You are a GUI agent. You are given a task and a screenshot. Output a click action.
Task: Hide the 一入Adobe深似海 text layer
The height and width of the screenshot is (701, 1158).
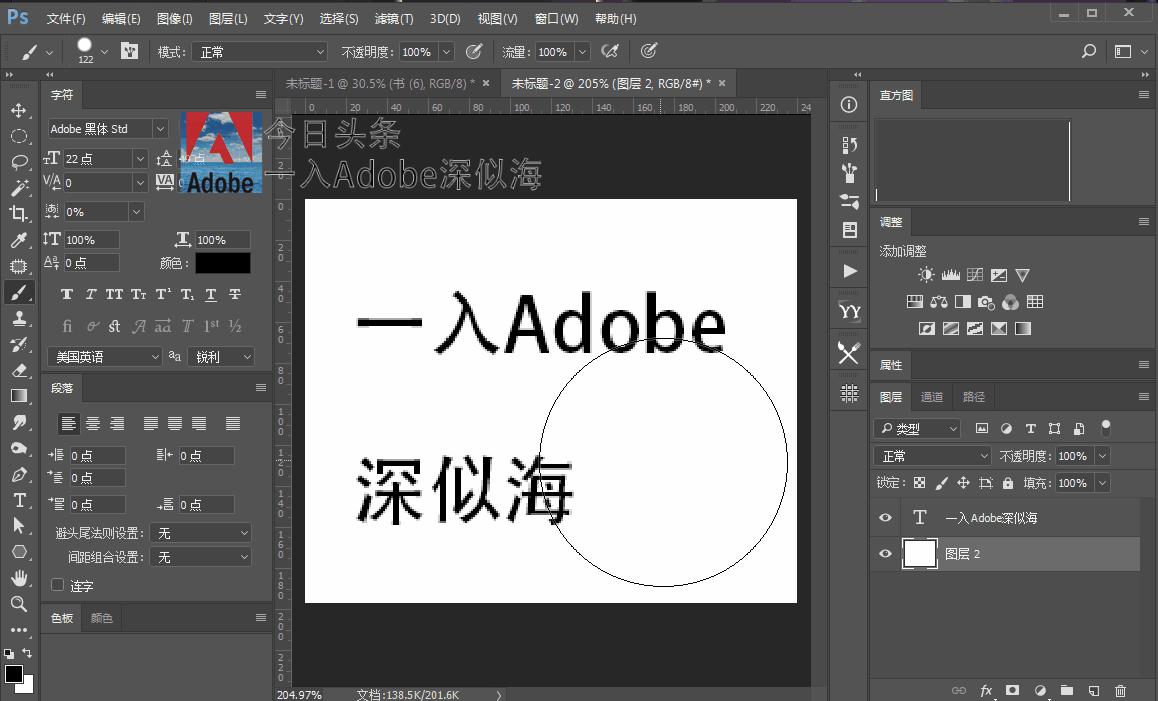point(885,518)
